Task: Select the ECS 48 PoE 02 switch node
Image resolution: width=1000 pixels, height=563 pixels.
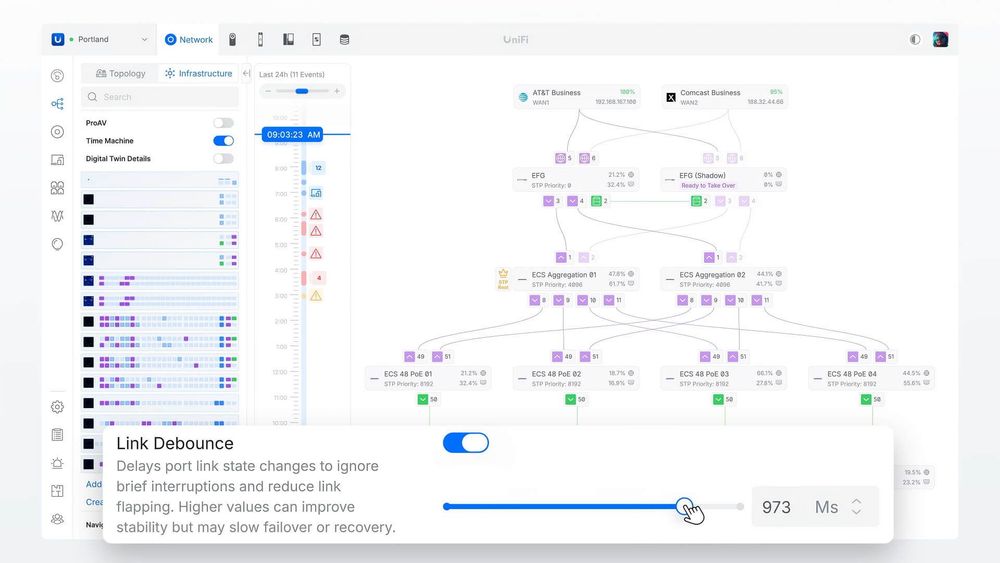Action: coord(577,378)
